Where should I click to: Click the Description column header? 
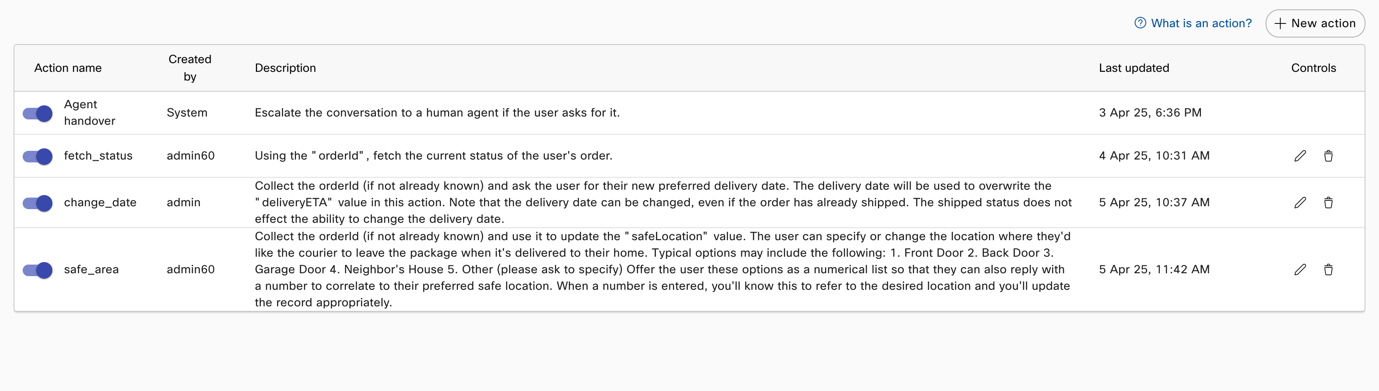tap(285, 68)
